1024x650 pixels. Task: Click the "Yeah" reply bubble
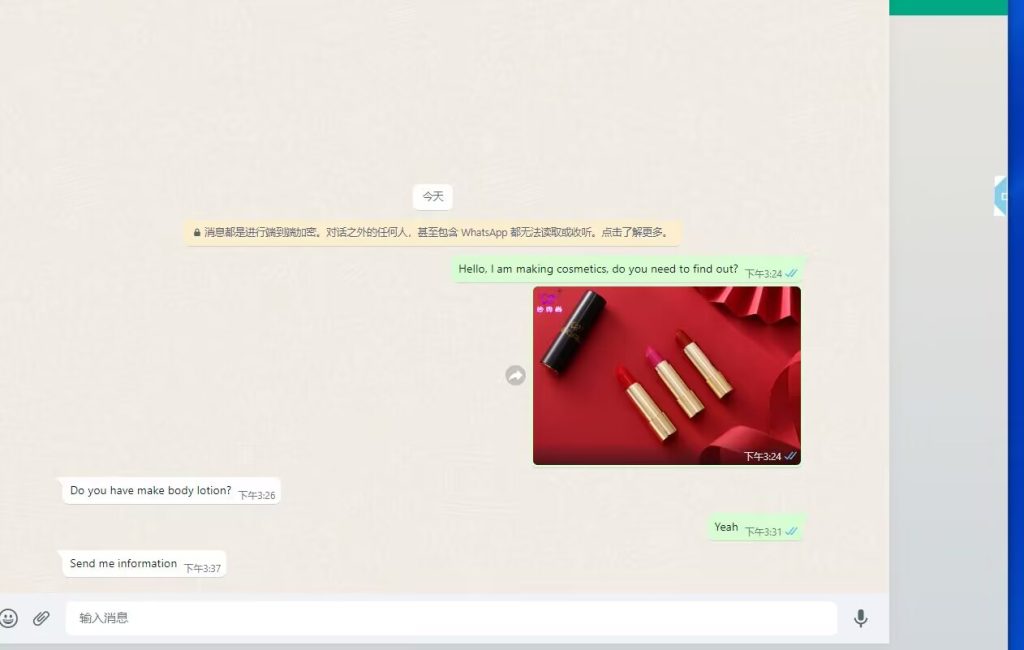[x=726, y=527]
